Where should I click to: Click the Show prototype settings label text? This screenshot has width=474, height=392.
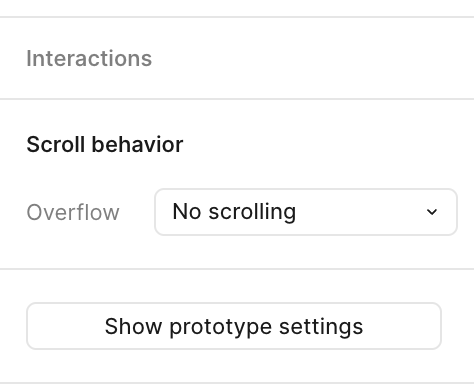234,327
